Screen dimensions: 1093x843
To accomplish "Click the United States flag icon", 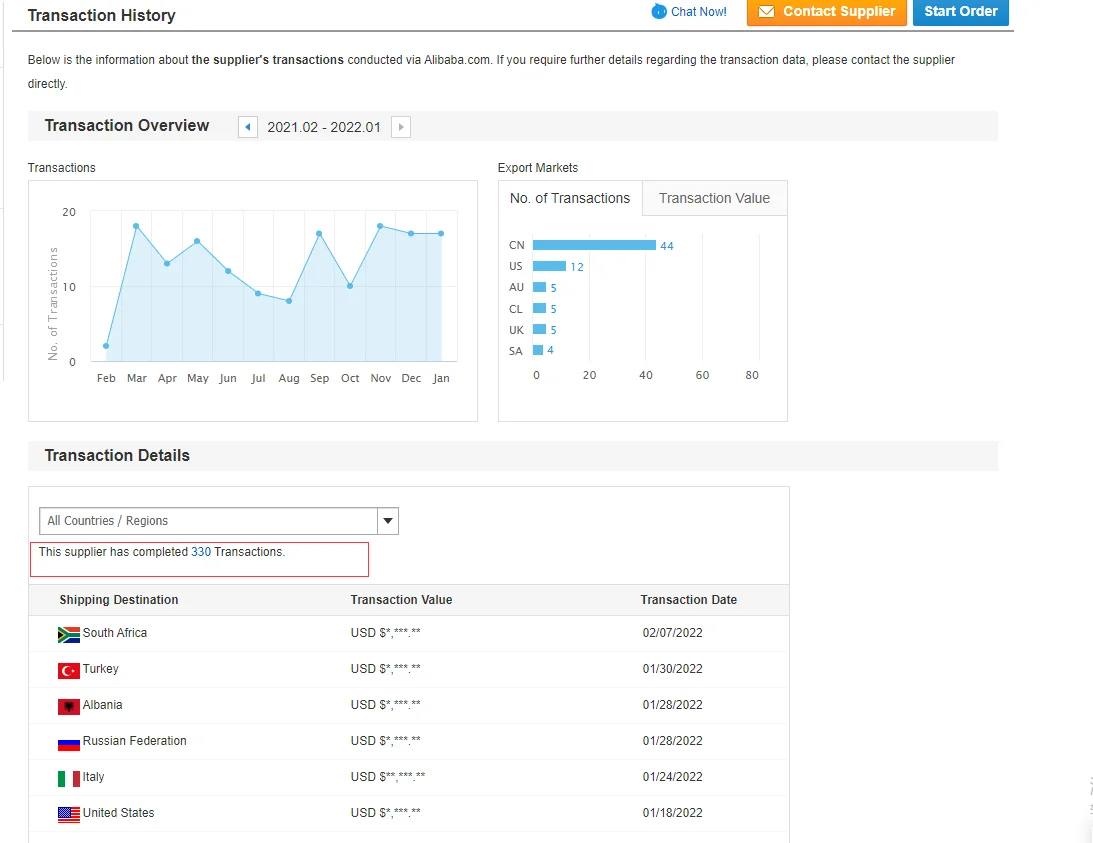I will click(x=69, y=814).
